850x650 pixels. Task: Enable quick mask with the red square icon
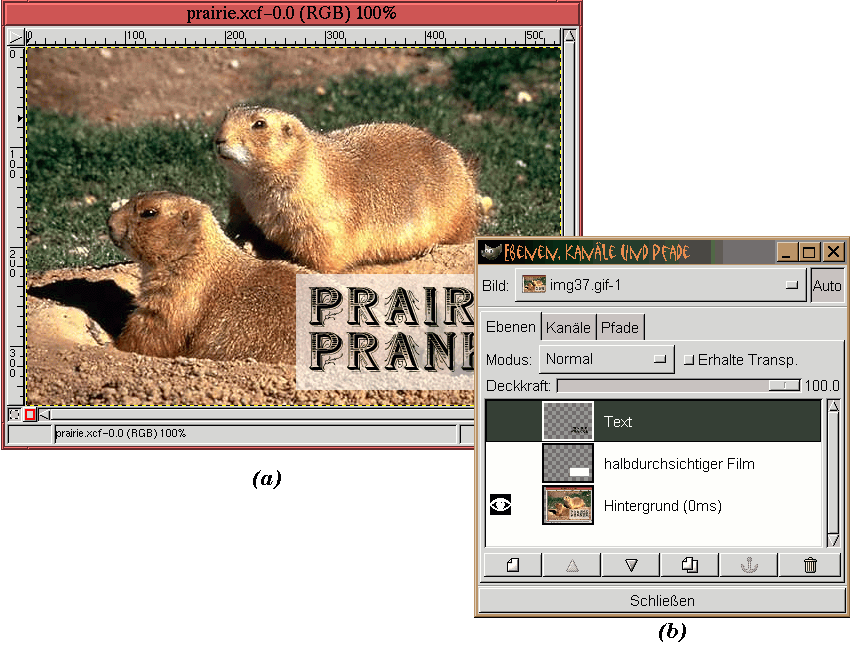(x=30, y=414)
